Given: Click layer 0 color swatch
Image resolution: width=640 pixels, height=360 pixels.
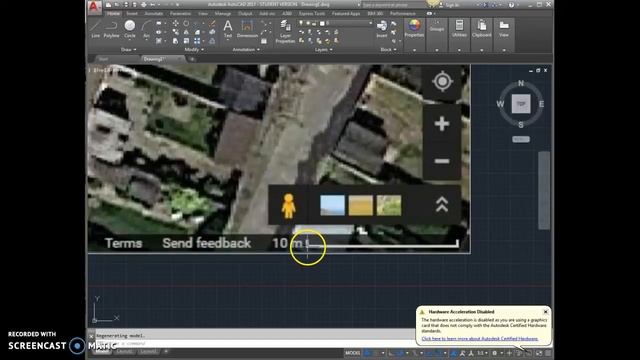Looking at the screenshot, I should tap(322, 23).
